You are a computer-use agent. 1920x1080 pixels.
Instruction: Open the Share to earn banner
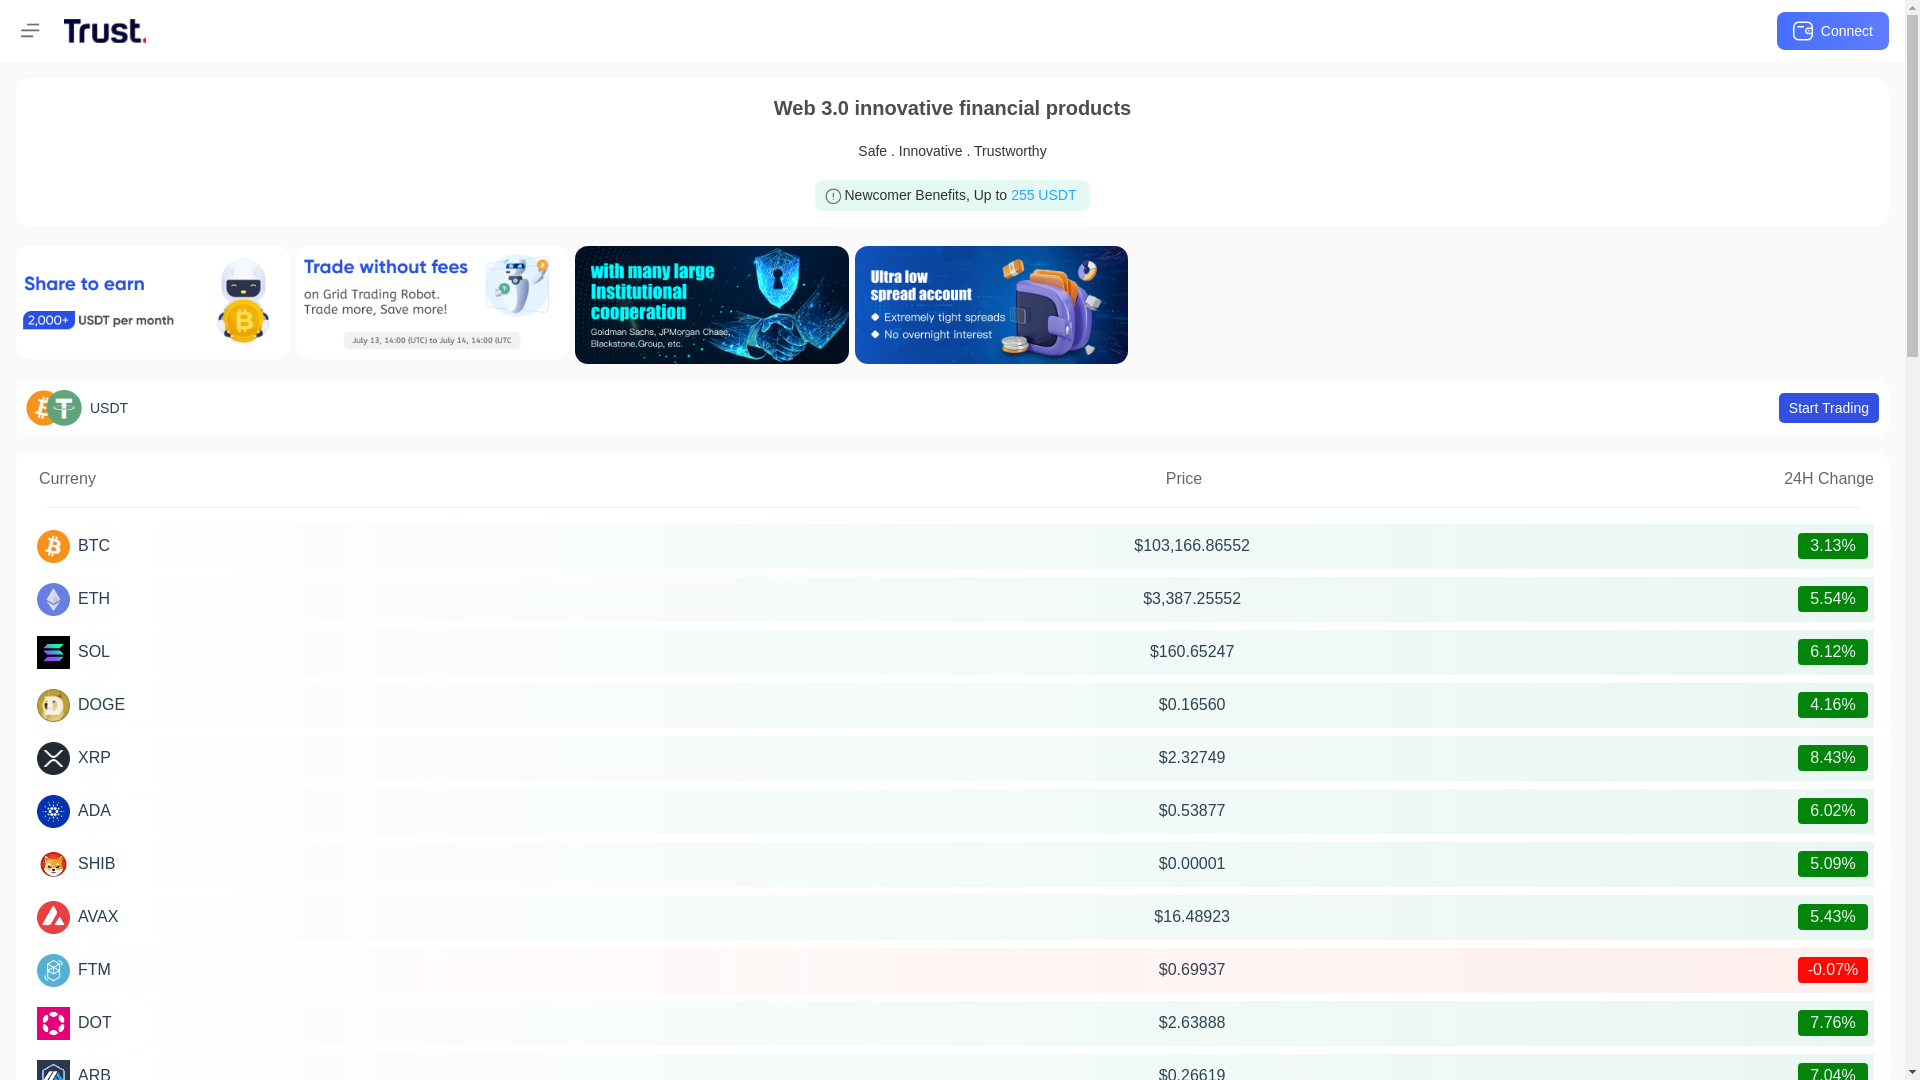click(153, 303)
